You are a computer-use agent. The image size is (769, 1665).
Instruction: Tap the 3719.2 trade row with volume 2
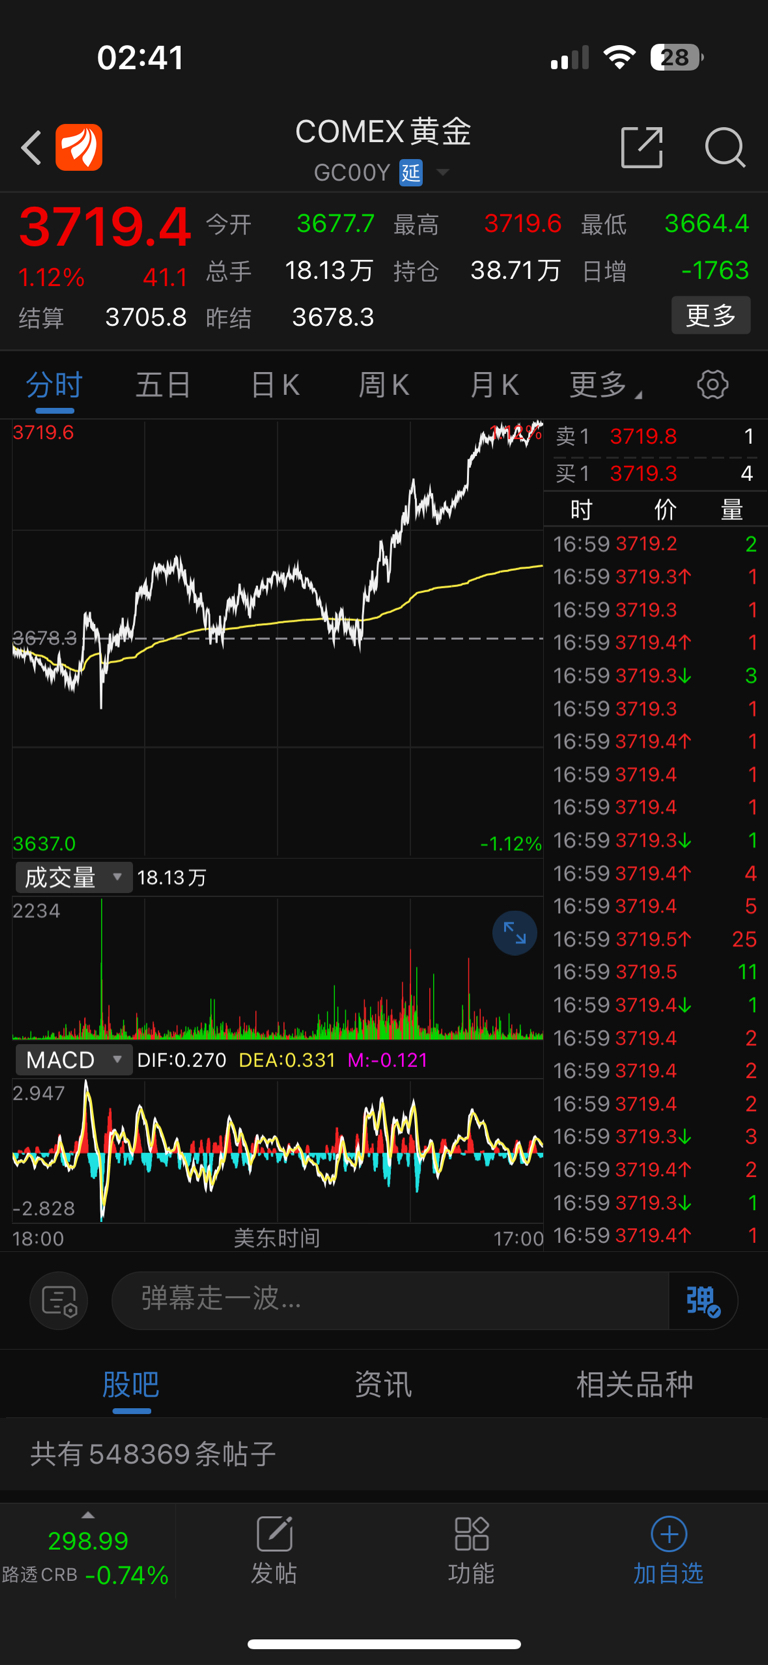pyautogui.click(x=655, y=544)
